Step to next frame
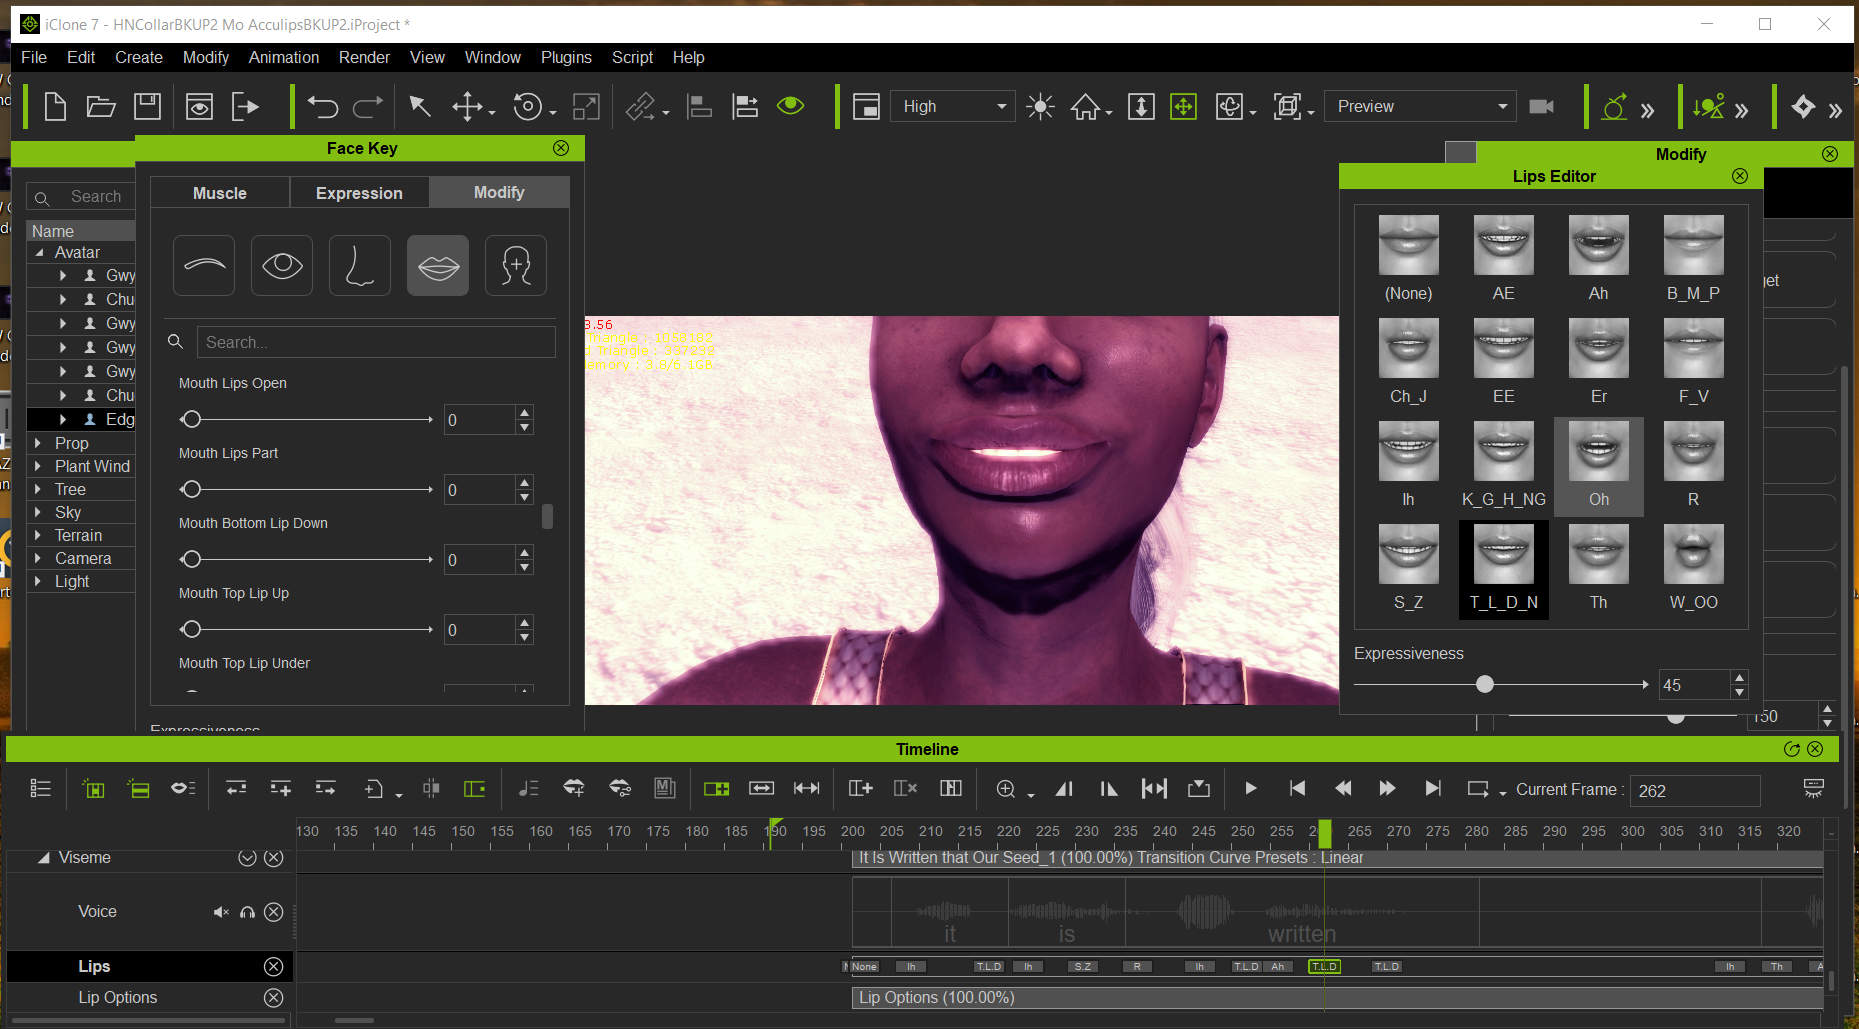1859x1029 pixels. click(1387, 789)
